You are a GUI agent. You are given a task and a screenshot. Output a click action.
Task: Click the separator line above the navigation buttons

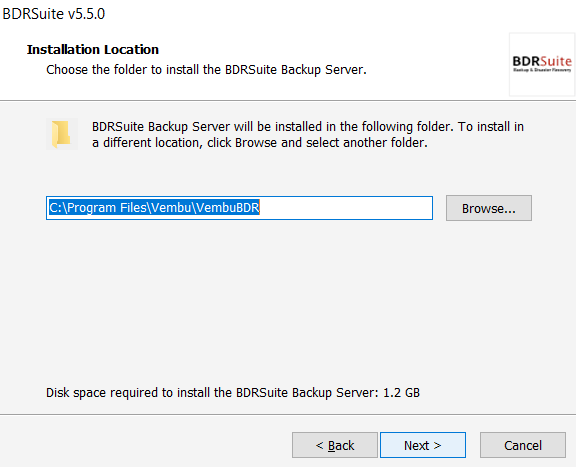tap(288, 414)
